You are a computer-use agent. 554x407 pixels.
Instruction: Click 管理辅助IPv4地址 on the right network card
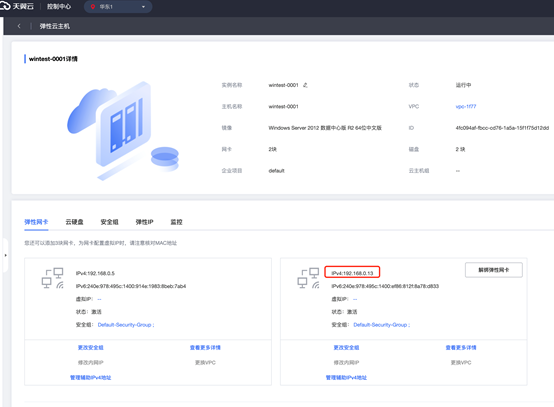coord(346,378)
